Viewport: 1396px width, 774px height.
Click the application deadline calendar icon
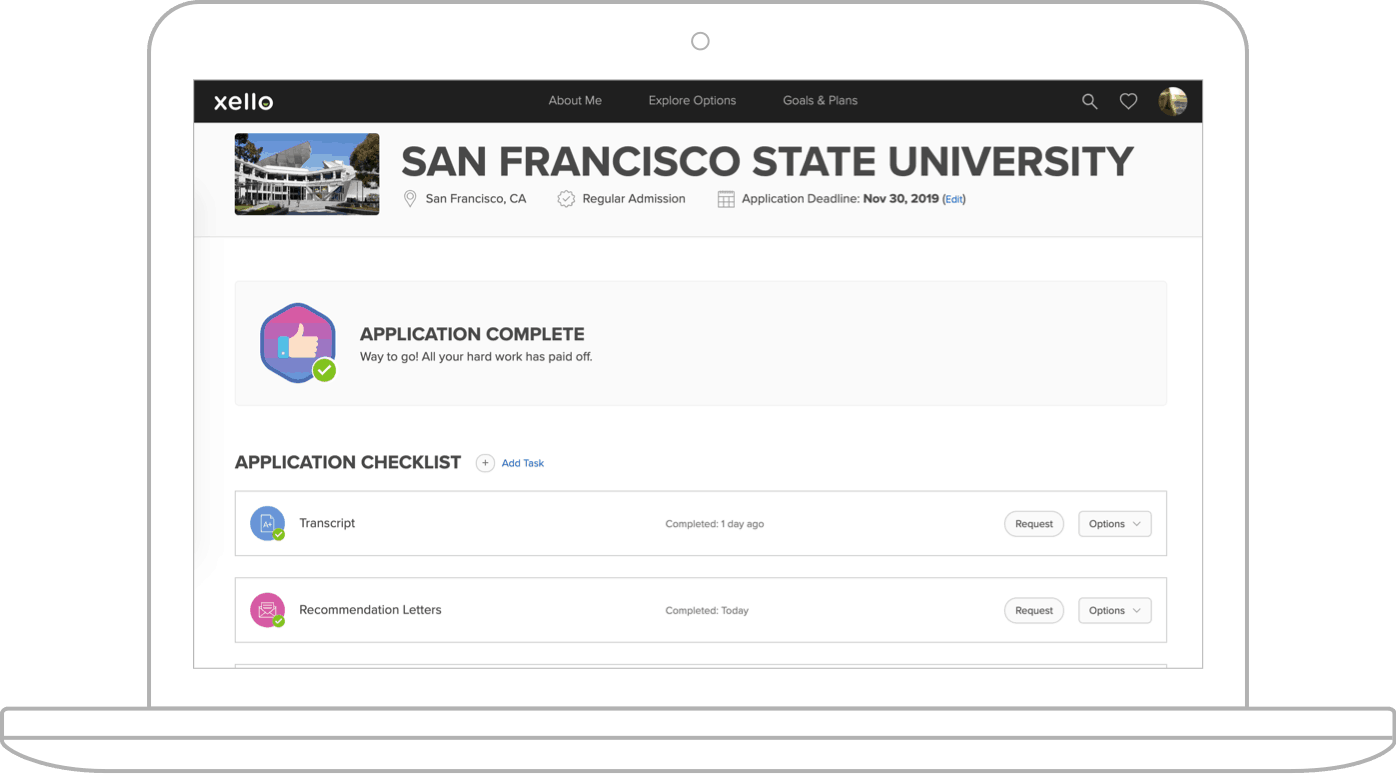click(x=726, y=199)
